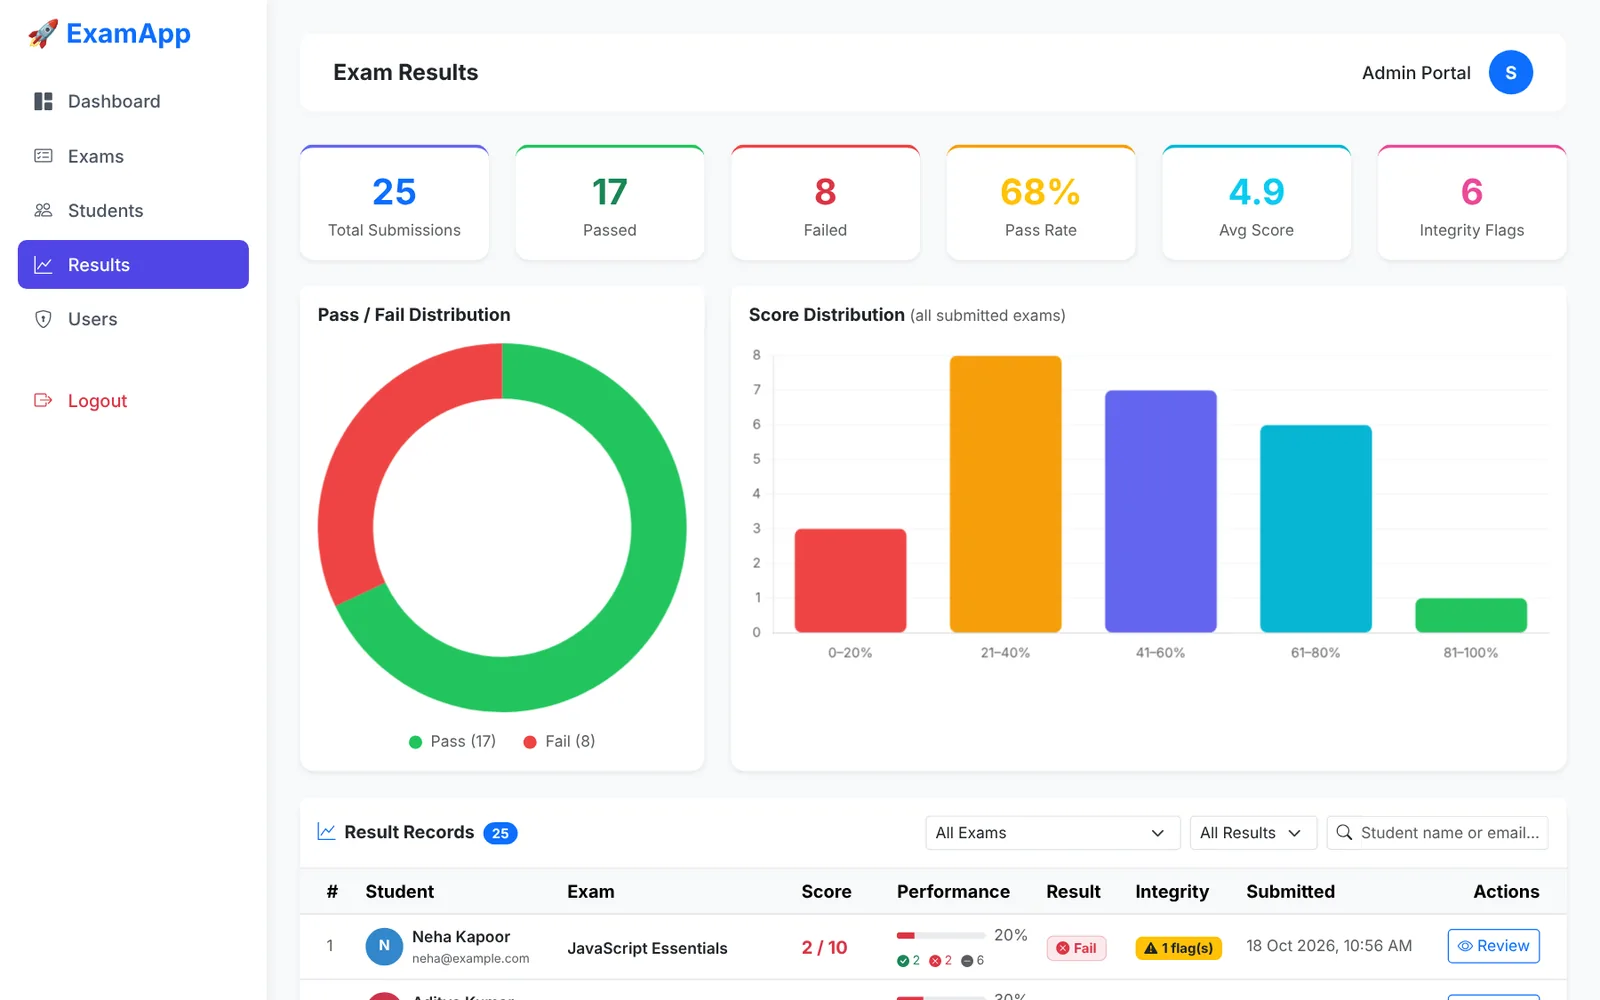Viewport: 1600px width, 1000px height.
Task: Click the ExamApp brand title
Action: coord(128,34)
